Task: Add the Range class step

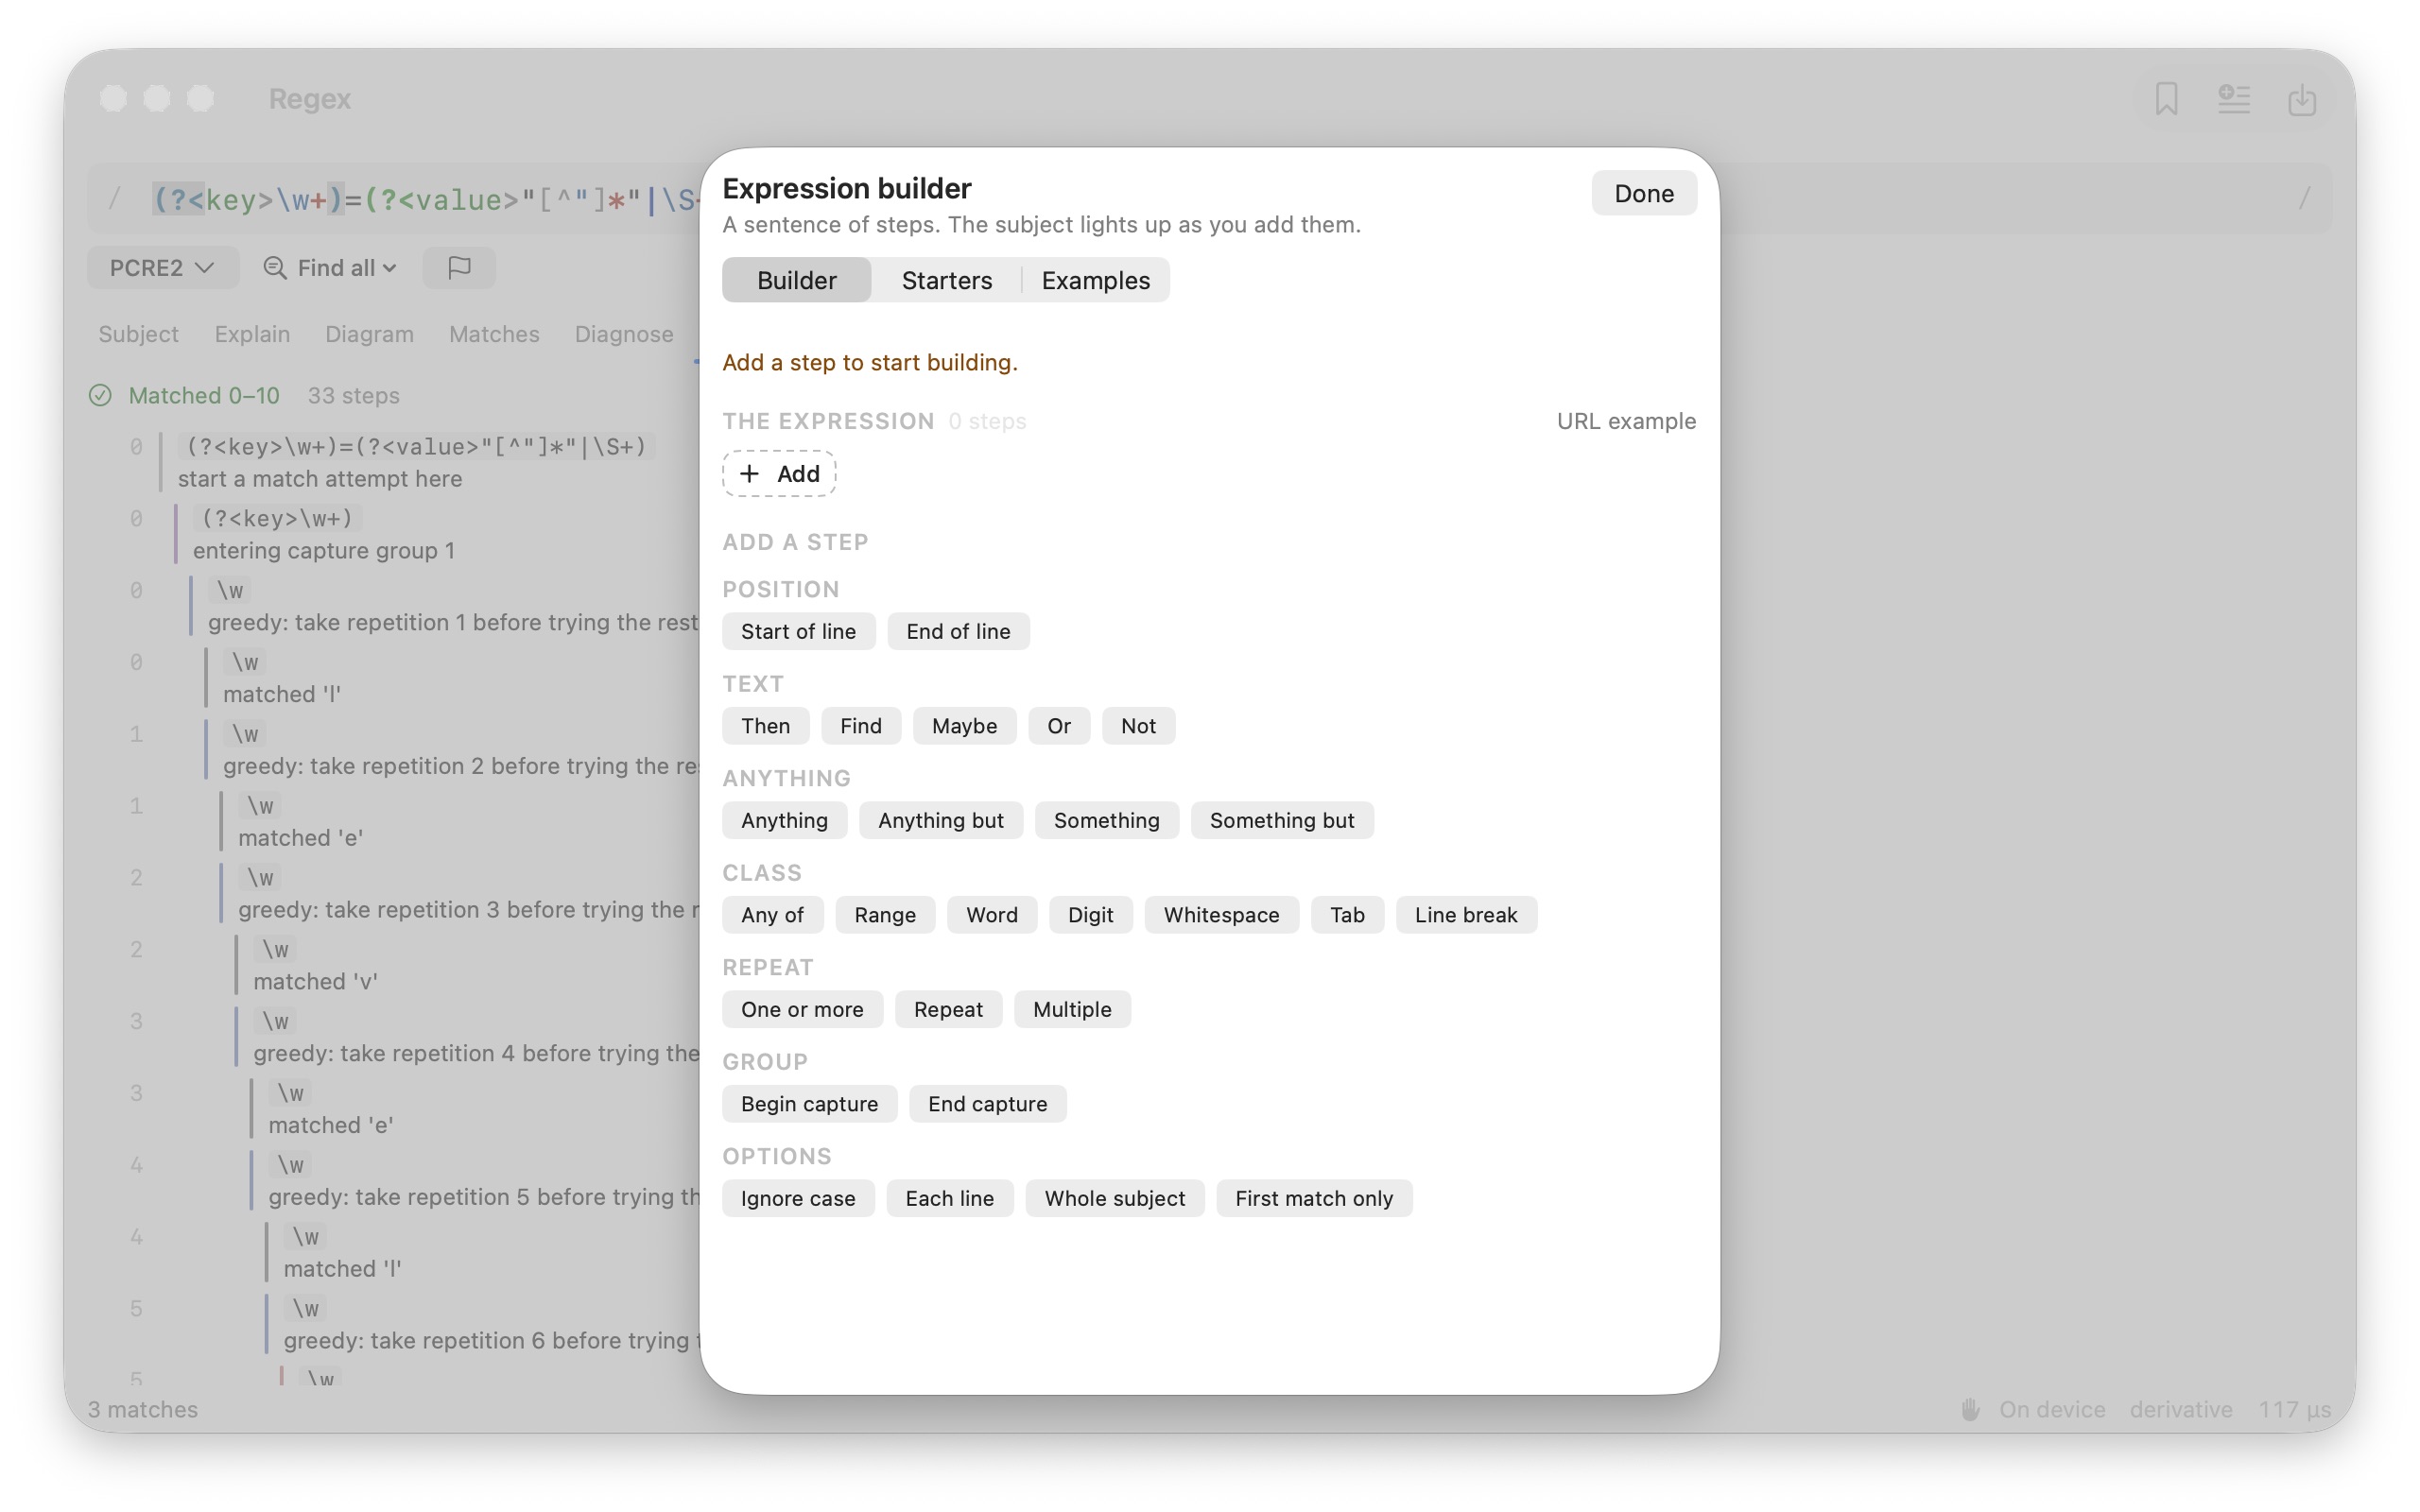Action: (x=885, y=915)
